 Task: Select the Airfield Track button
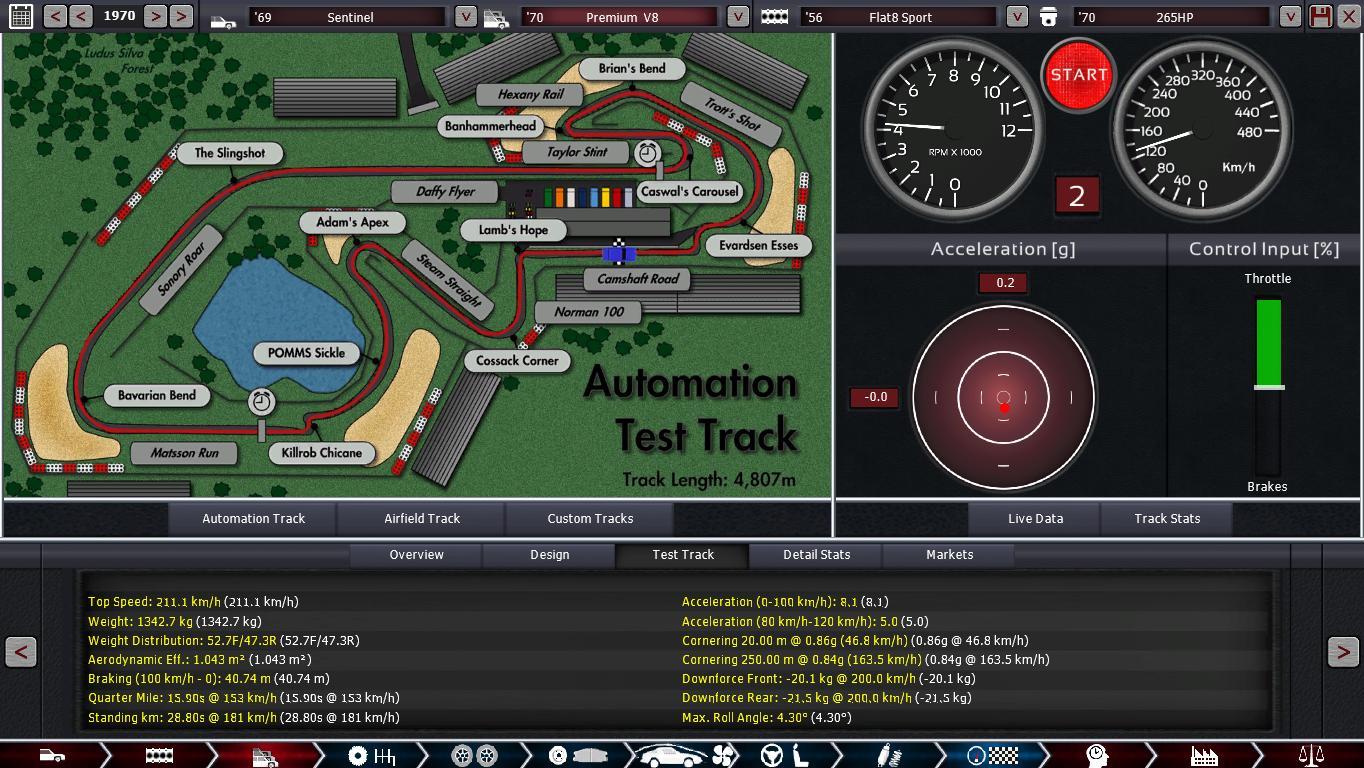(x=422, y=519)
